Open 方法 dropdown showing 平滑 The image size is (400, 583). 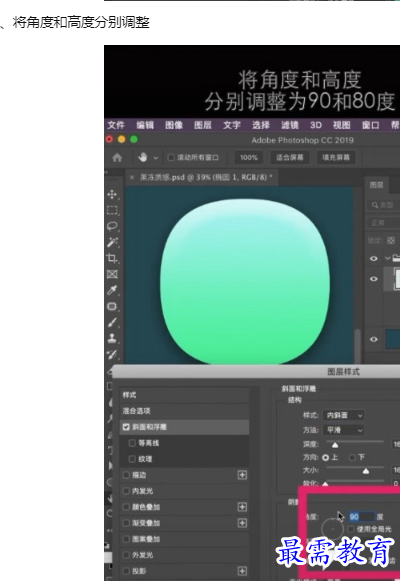point(343,430)
